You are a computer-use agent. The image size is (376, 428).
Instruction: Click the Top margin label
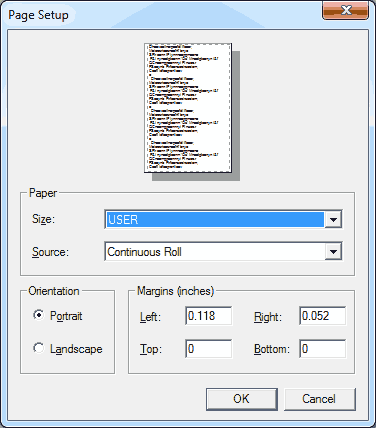point(151,349)
